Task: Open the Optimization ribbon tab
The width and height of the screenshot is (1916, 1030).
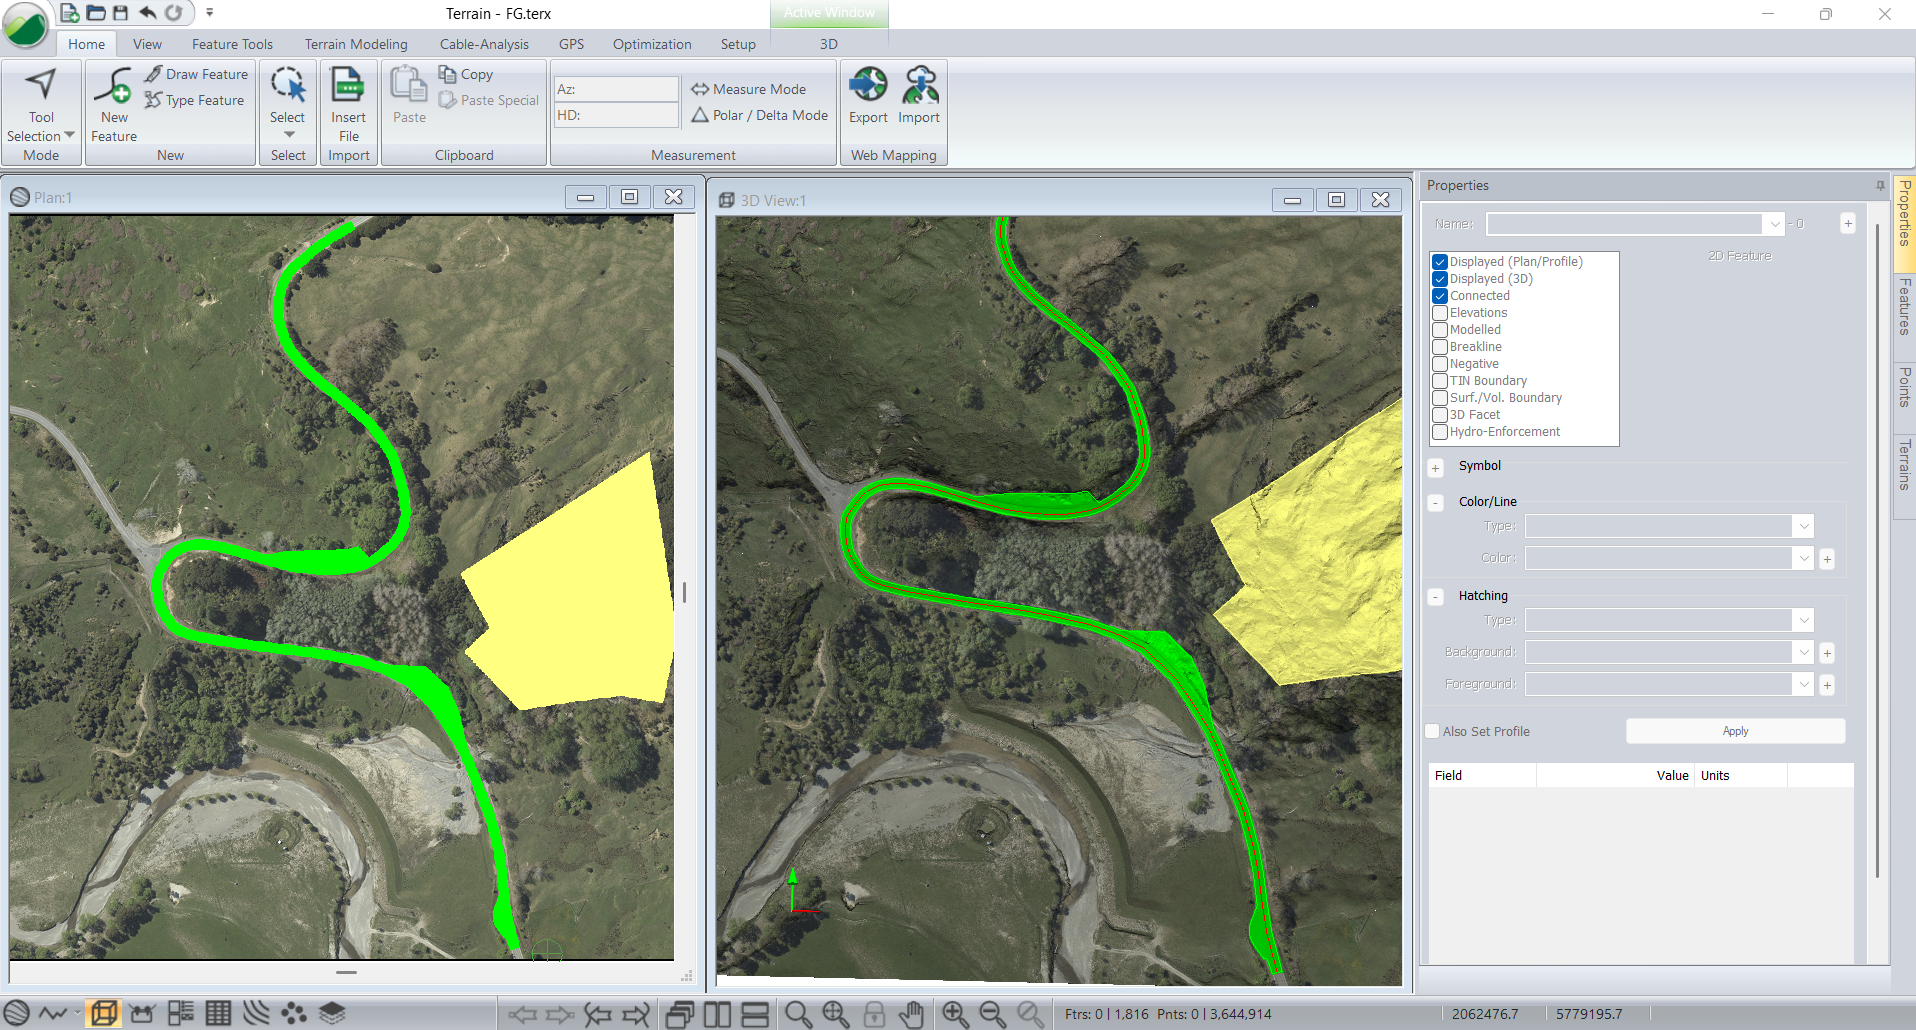Action: click(652, 44)
